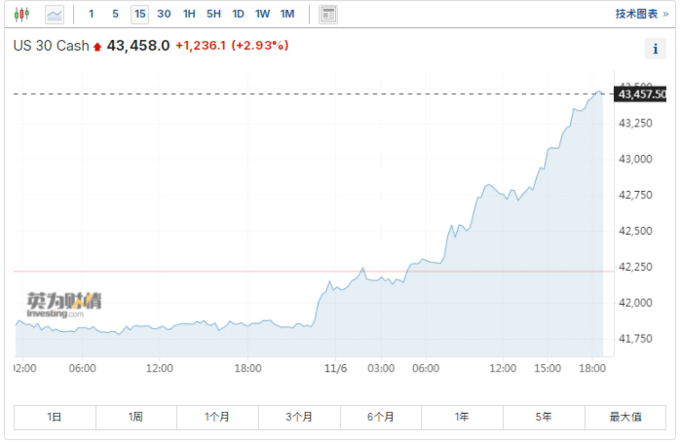Show the 1年 range
The image size is (680, 442).
click(x=462, y=416)
